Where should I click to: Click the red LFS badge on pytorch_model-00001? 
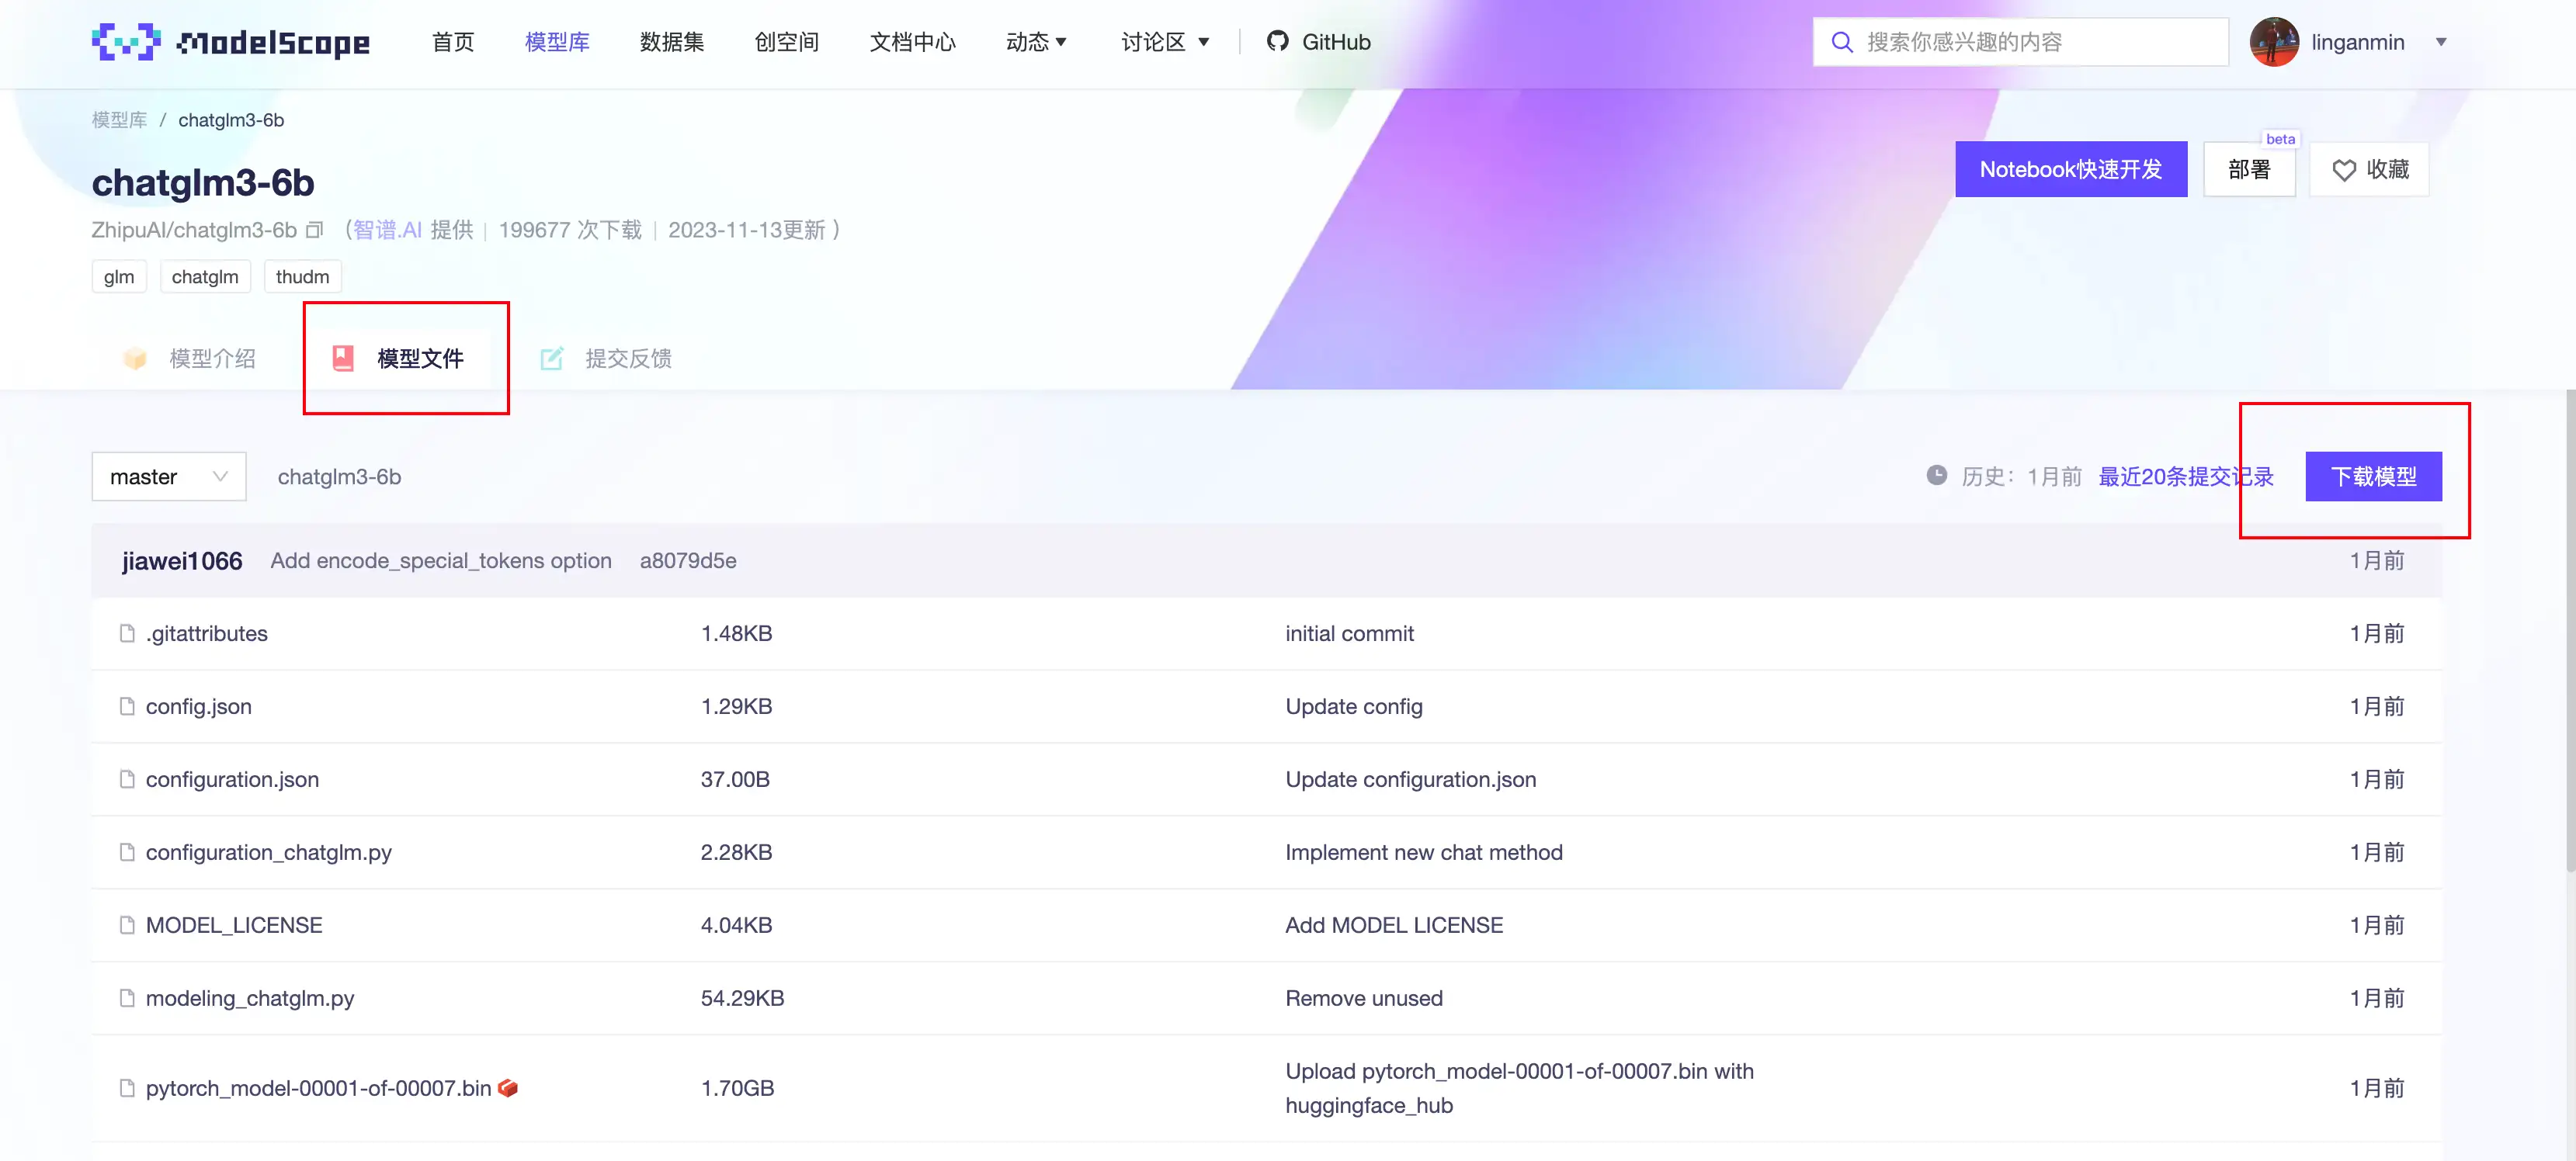[508, 1088]
